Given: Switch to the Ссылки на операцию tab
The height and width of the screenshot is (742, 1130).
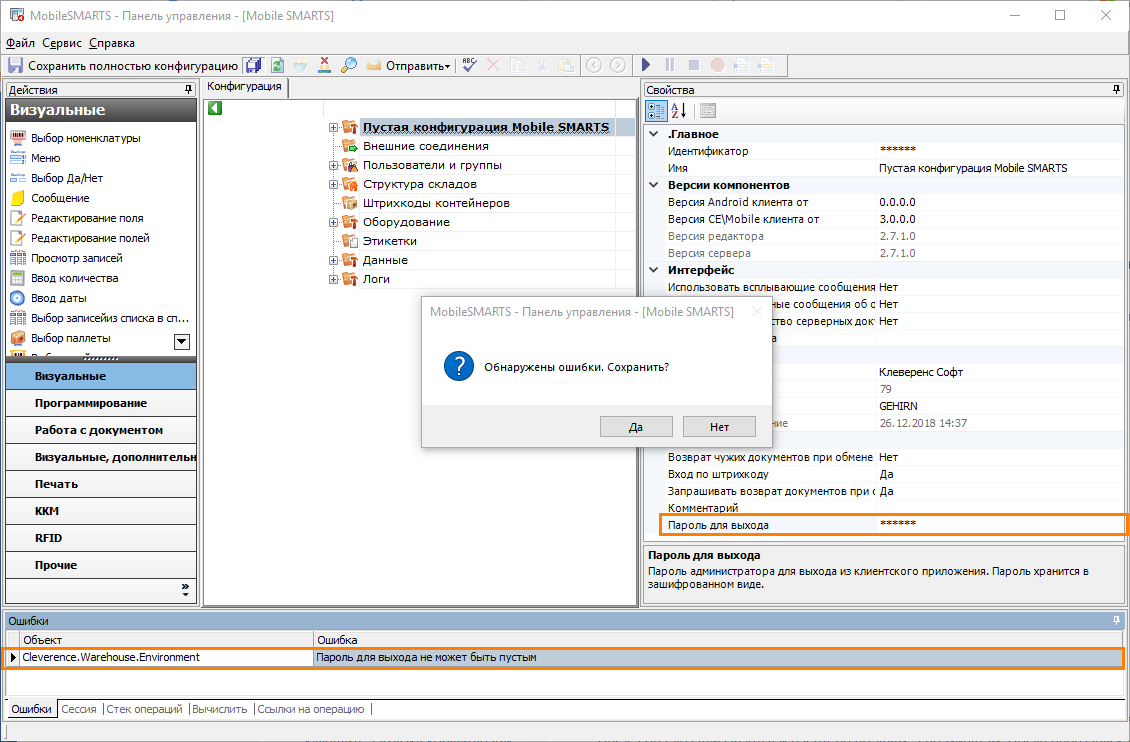Looking at the screenshot, I should pyautogui.click(x=311, y=709).
